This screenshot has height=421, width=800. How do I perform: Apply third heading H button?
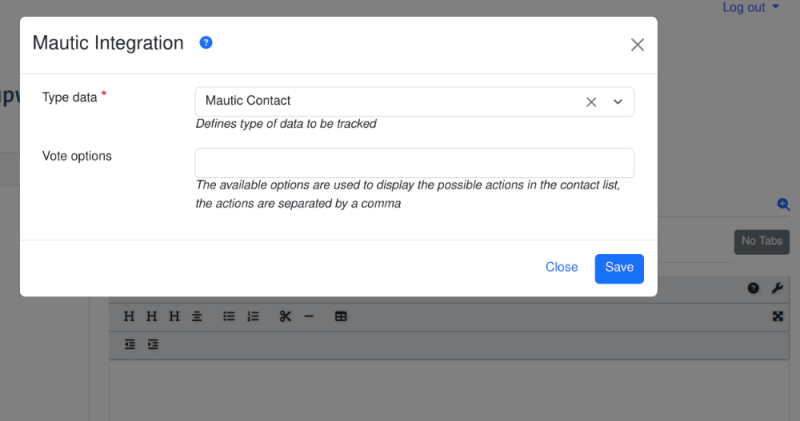pyautogui.click(x=174, y=316)
